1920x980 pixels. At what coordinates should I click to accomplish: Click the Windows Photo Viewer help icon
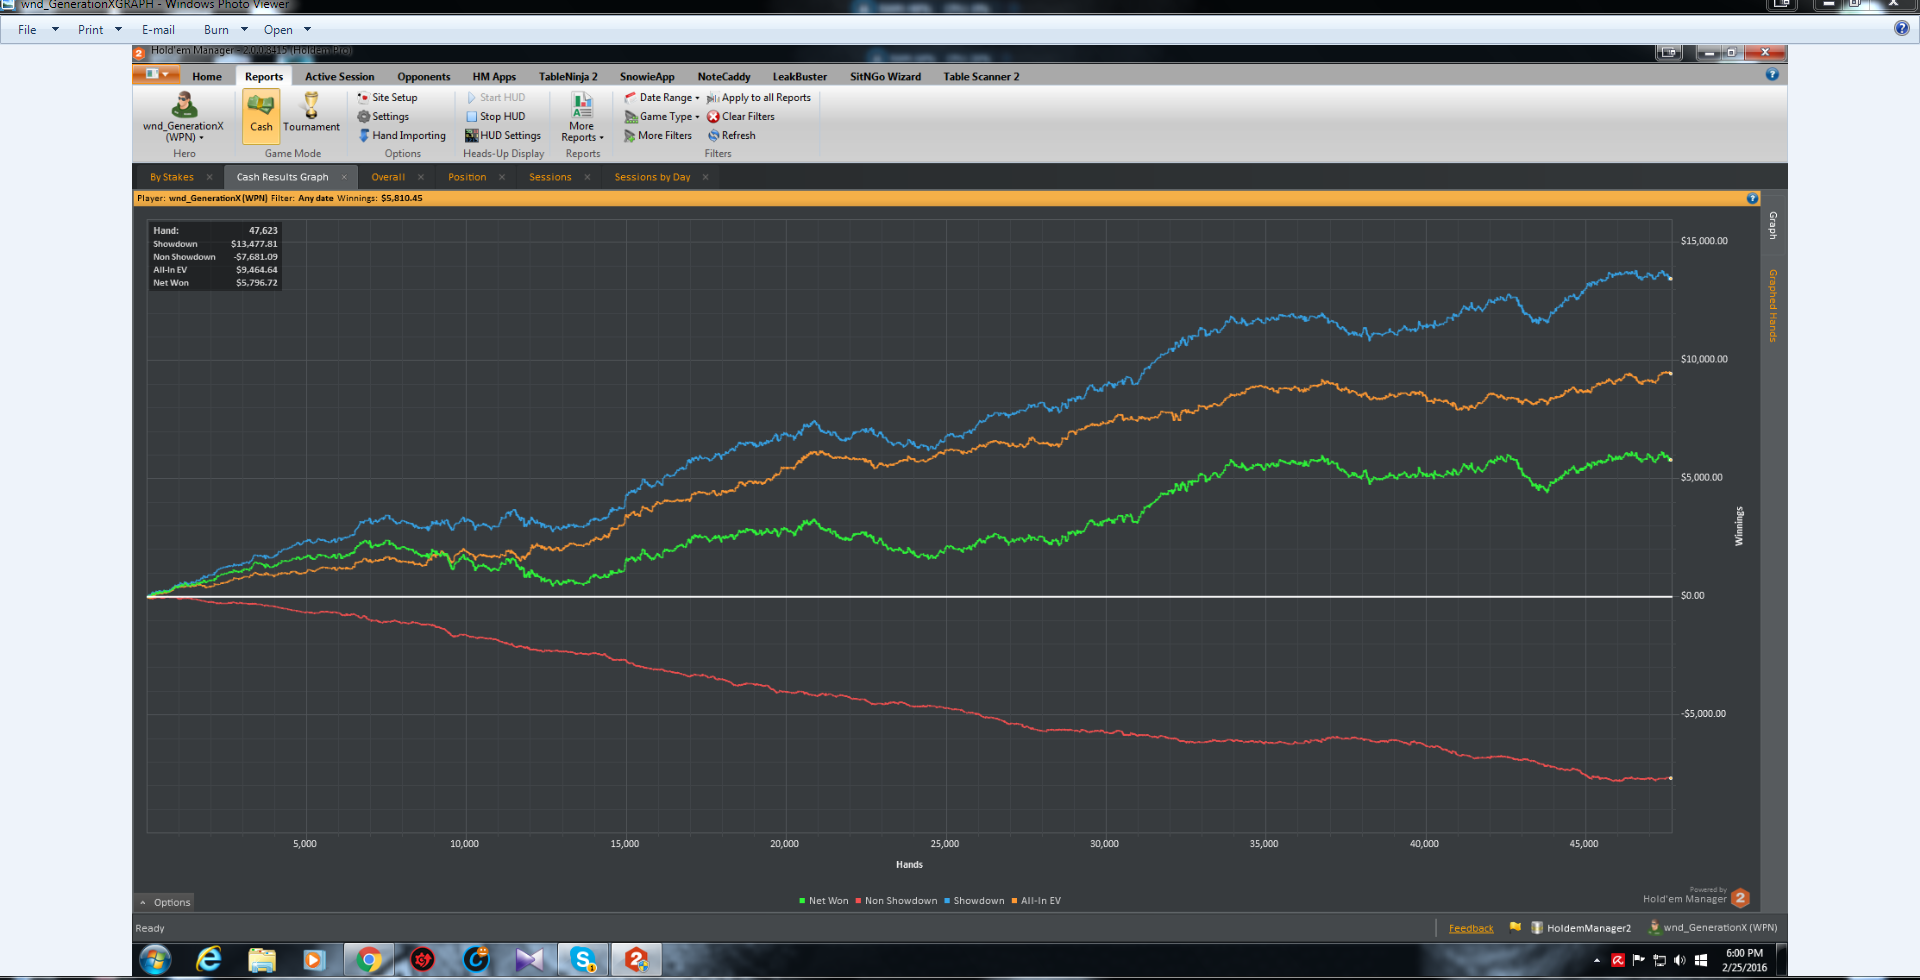tap(1901, 28)
